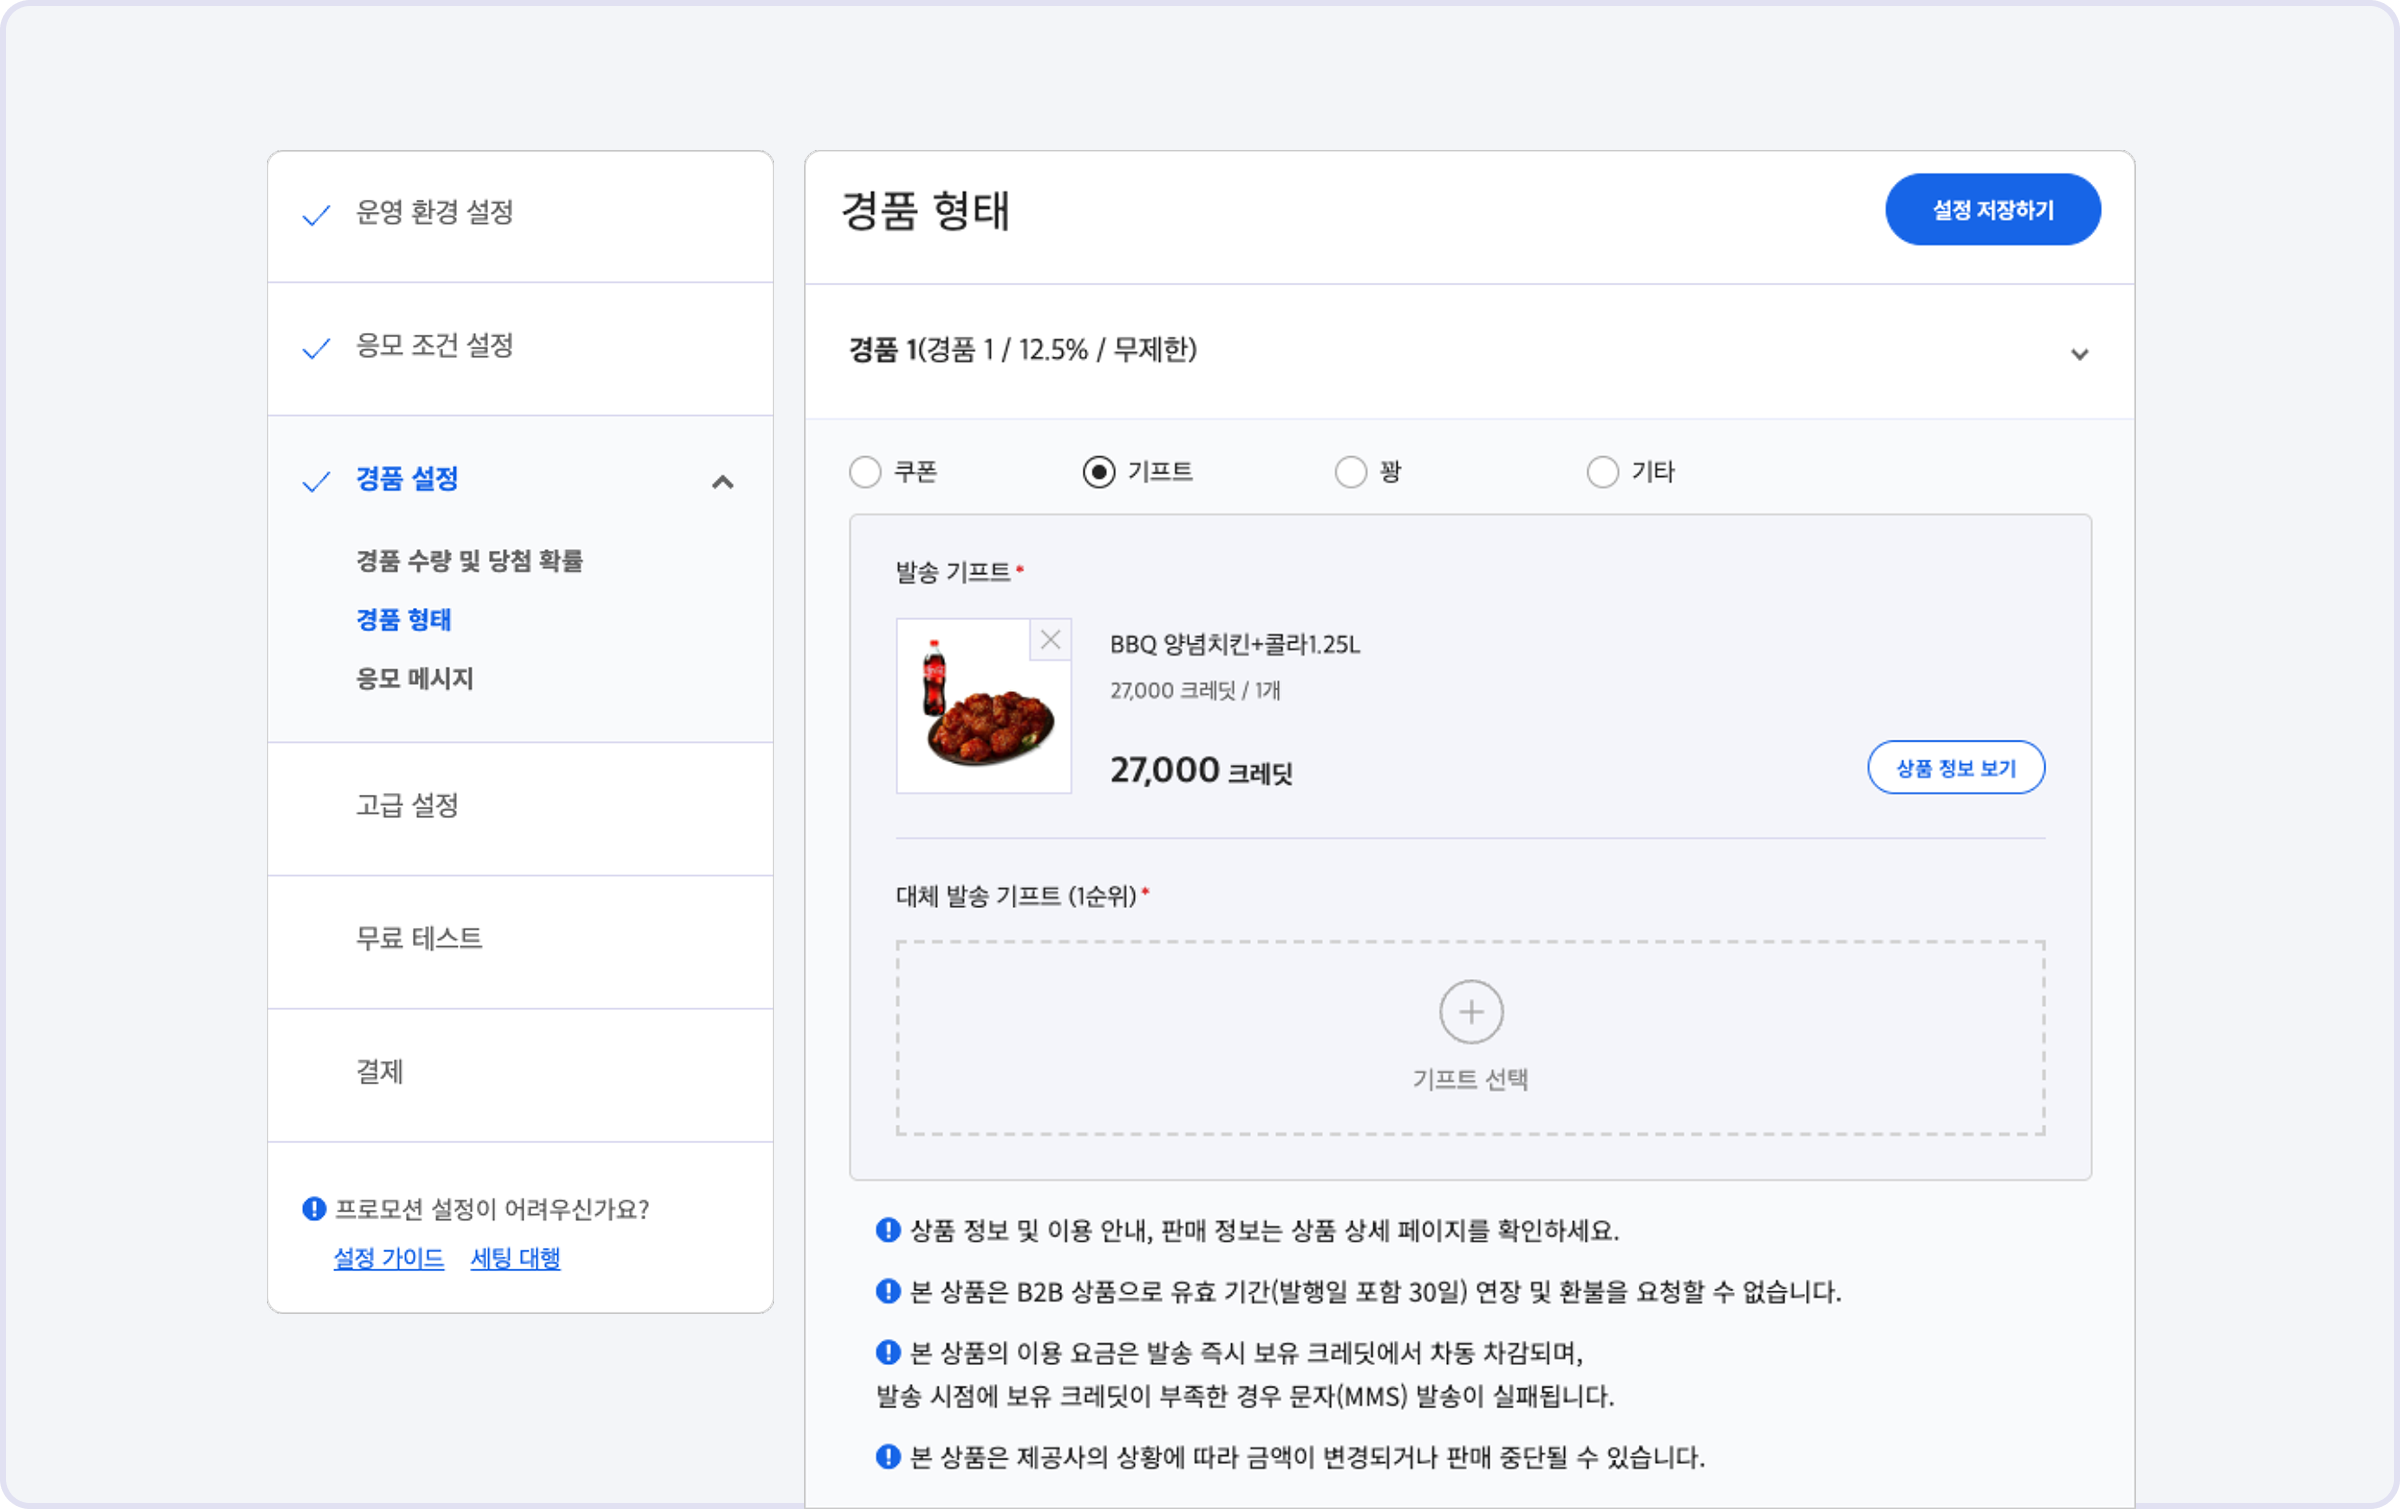Click info icon next to 프로모션 설정이 어려우신가요
This screenshot has width=2400, height=1509.
point(314,1209)
